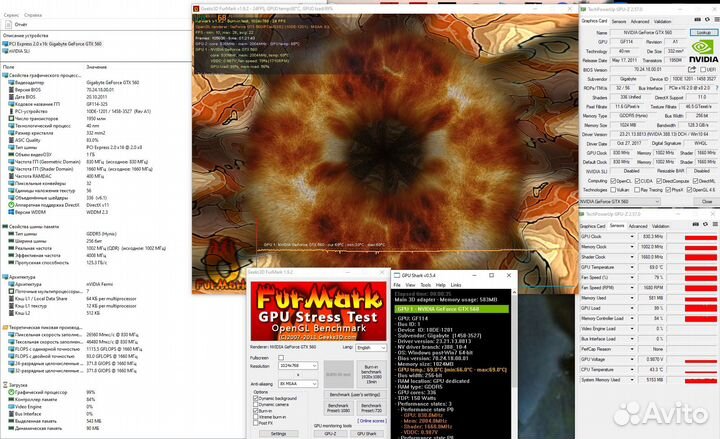The width and height of the screenshot is (720, 439).
Task: Click the GPU Shark title bar icon
Action: (397, 276)
